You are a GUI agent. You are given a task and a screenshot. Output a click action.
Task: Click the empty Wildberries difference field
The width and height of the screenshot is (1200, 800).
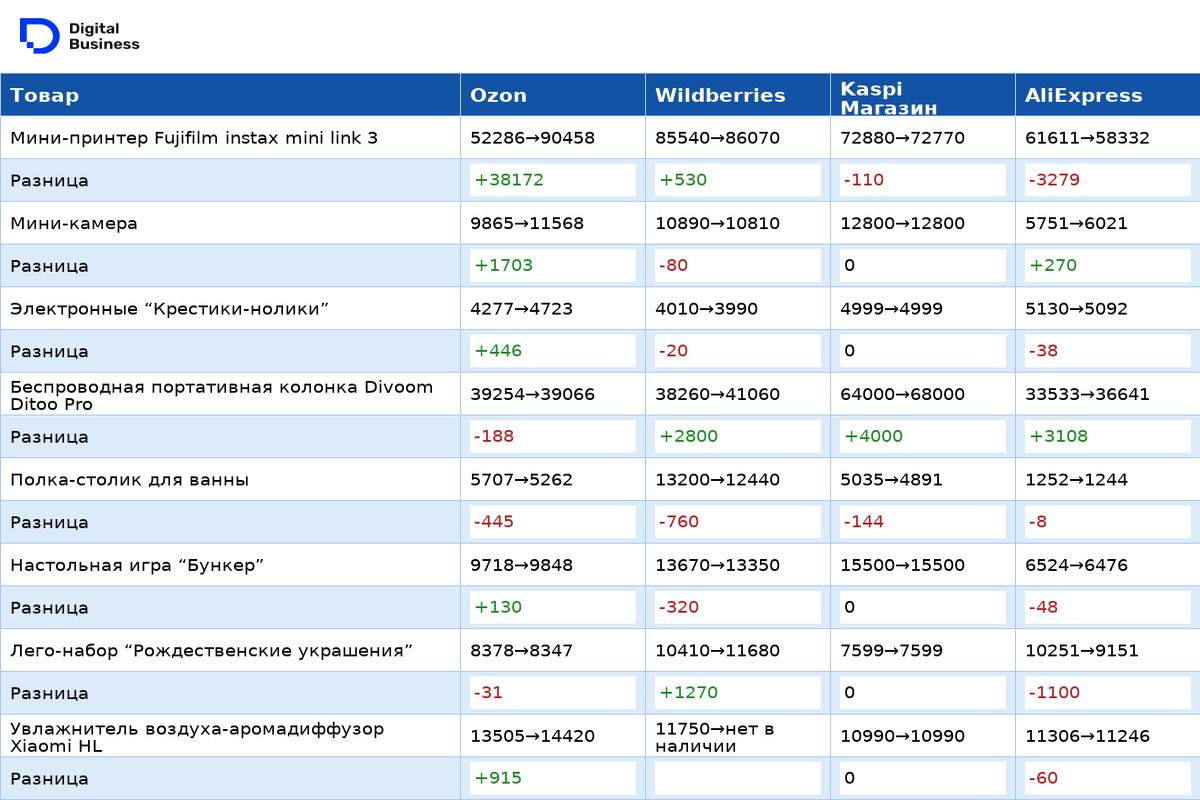pyautogui.click(x=737, y=778)
